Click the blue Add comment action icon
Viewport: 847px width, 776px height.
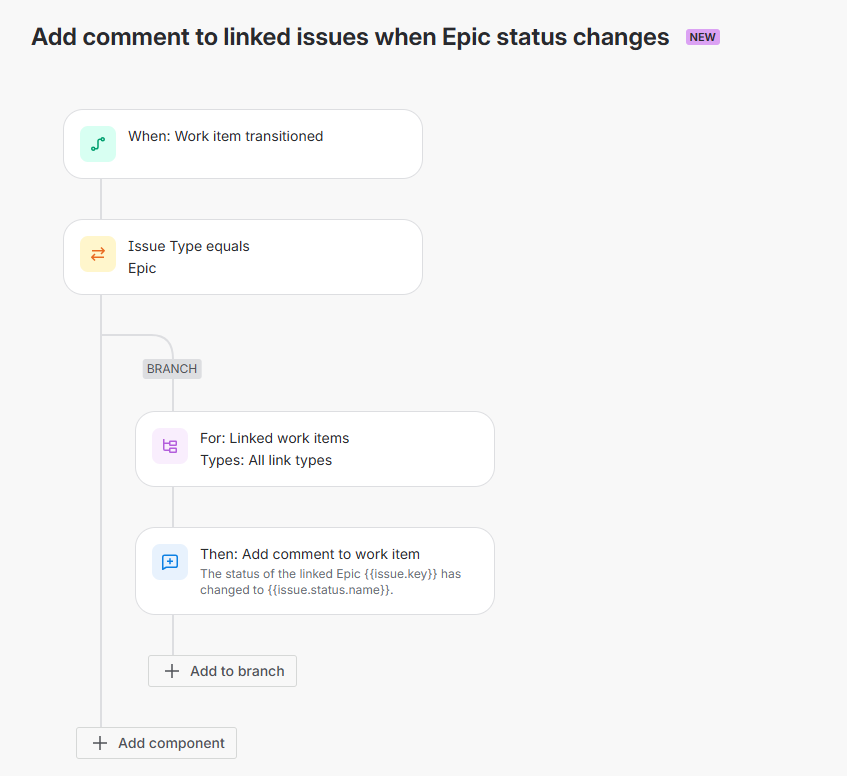170,562
